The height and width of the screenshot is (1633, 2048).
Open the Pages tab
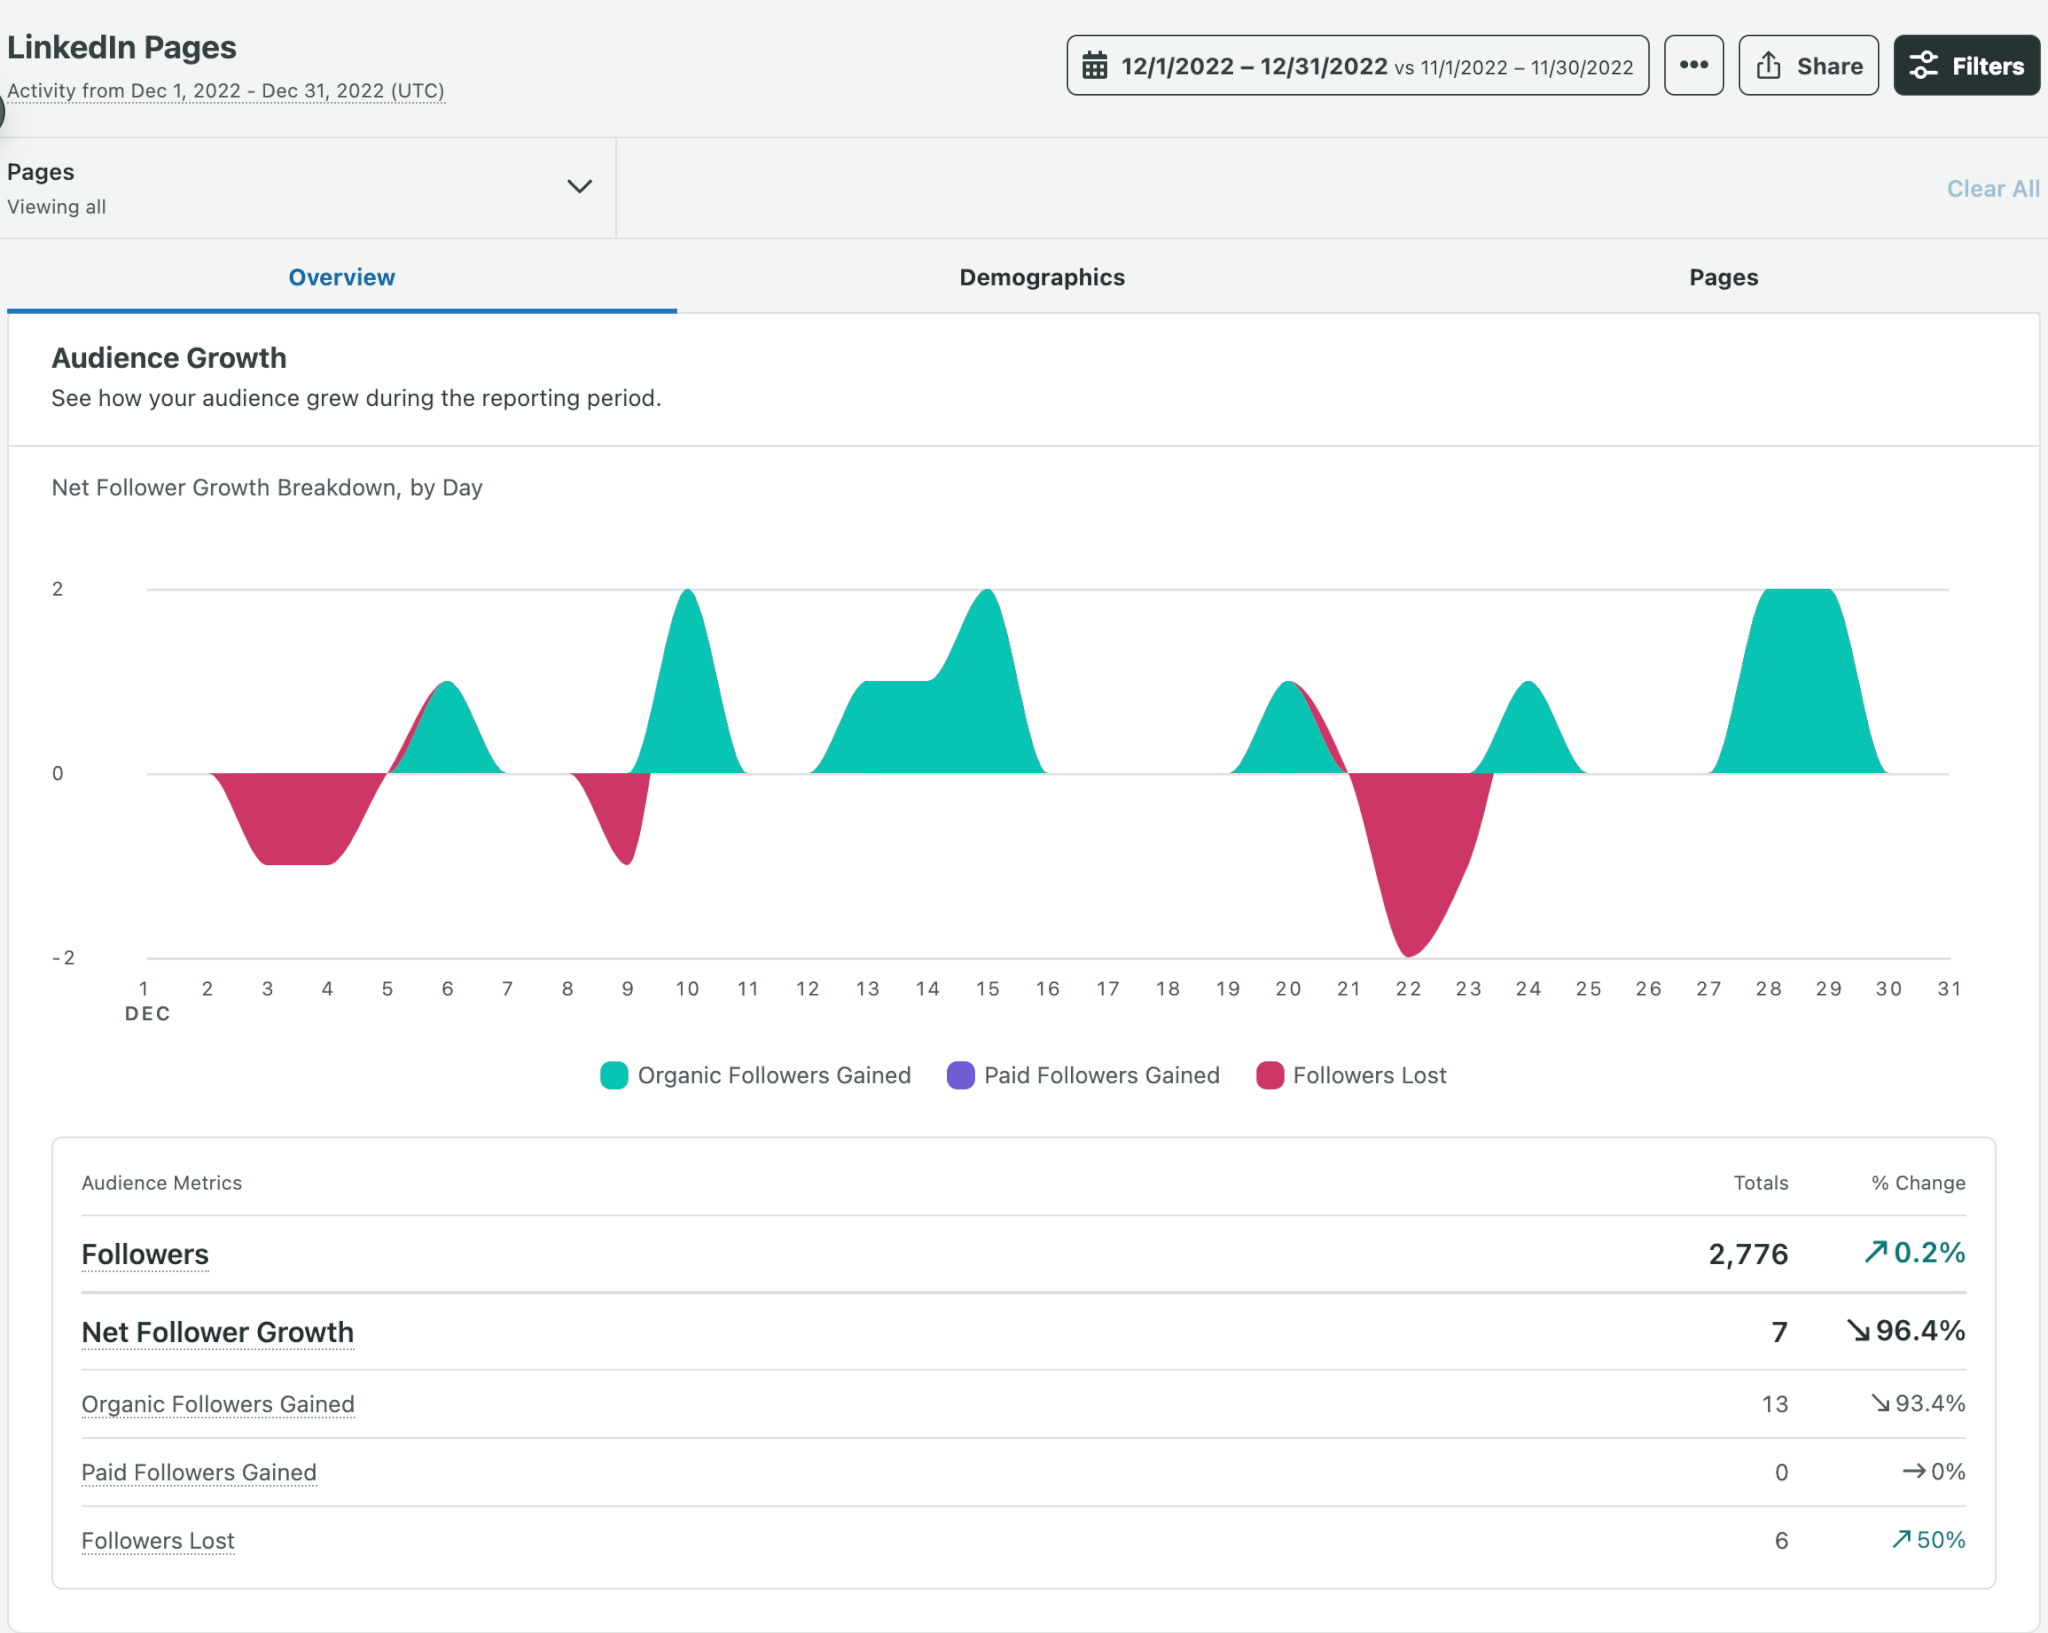(x=1722, y=278)
